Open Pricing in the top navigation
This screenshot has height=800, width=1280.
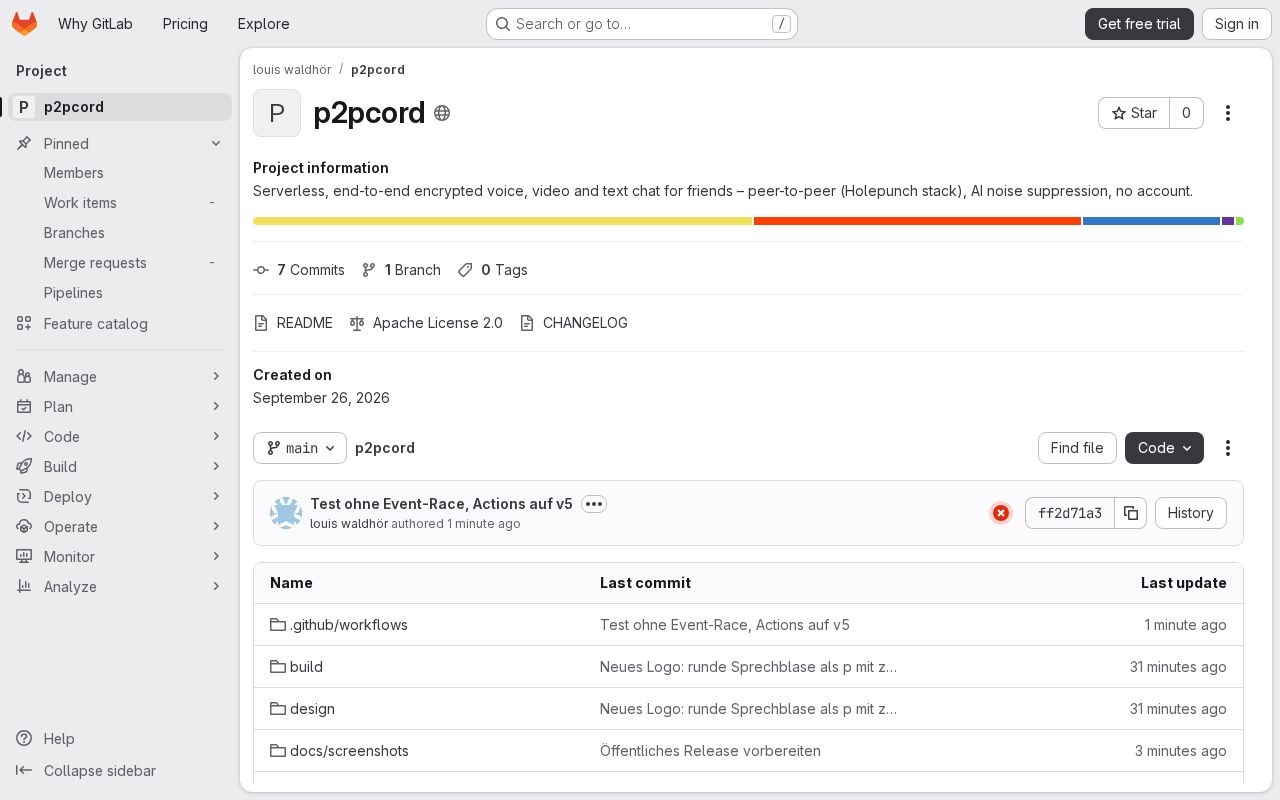[185, 24]
